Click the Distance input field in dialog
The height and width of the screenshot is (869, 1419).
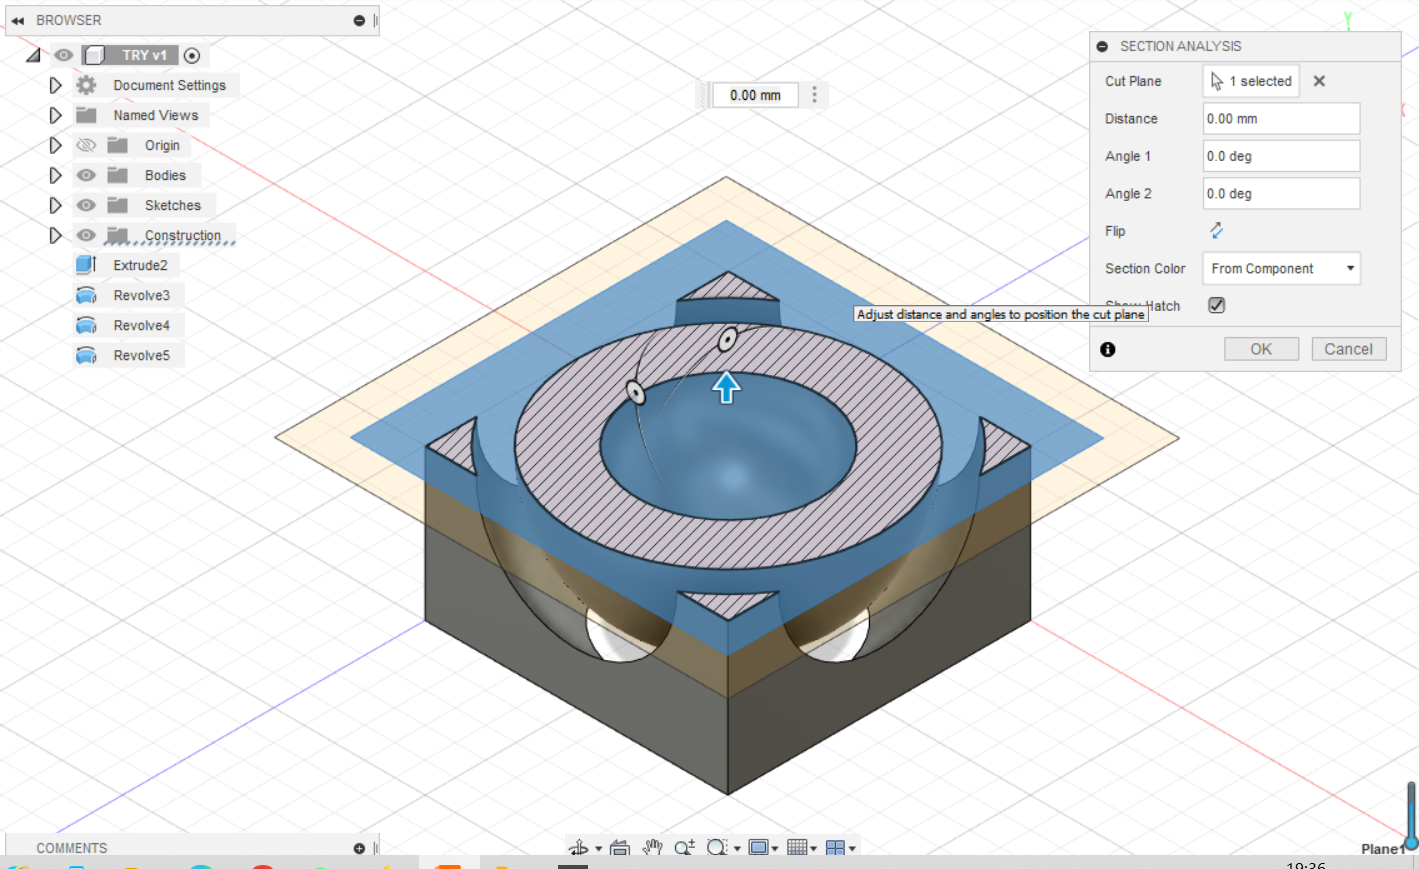pyautogui.click(x=1282, y=118)
